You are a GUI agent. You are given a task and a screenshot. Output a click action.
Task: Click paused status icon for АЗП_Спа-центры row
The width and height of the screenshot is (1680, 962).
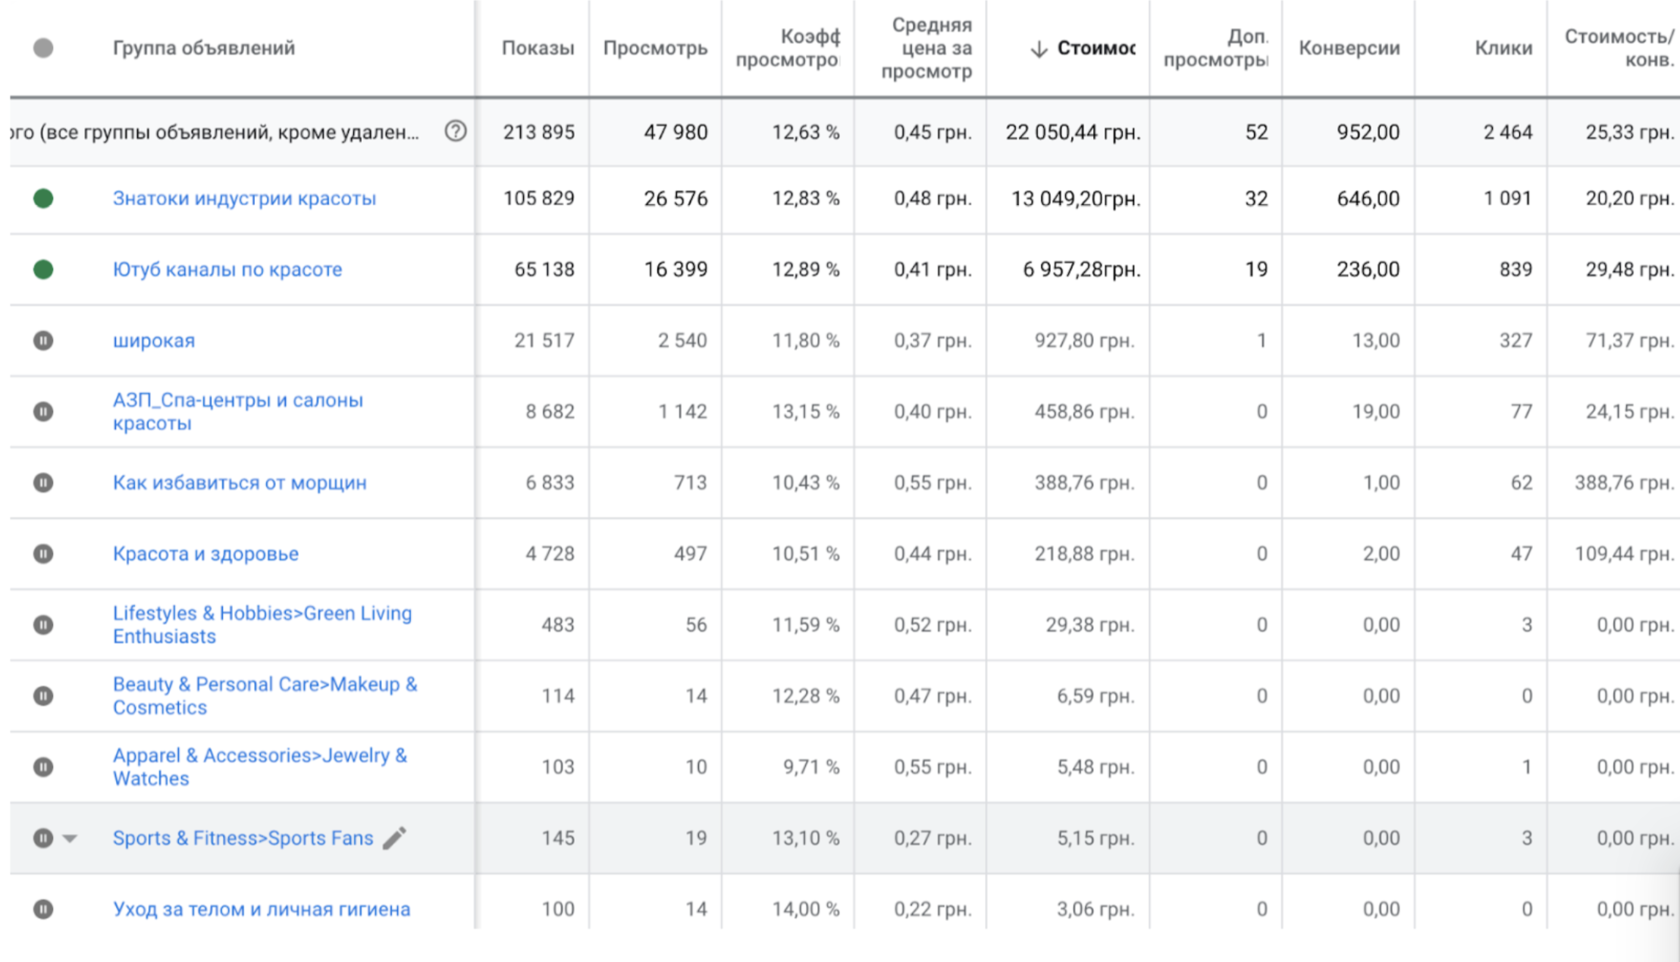[43, 411]
